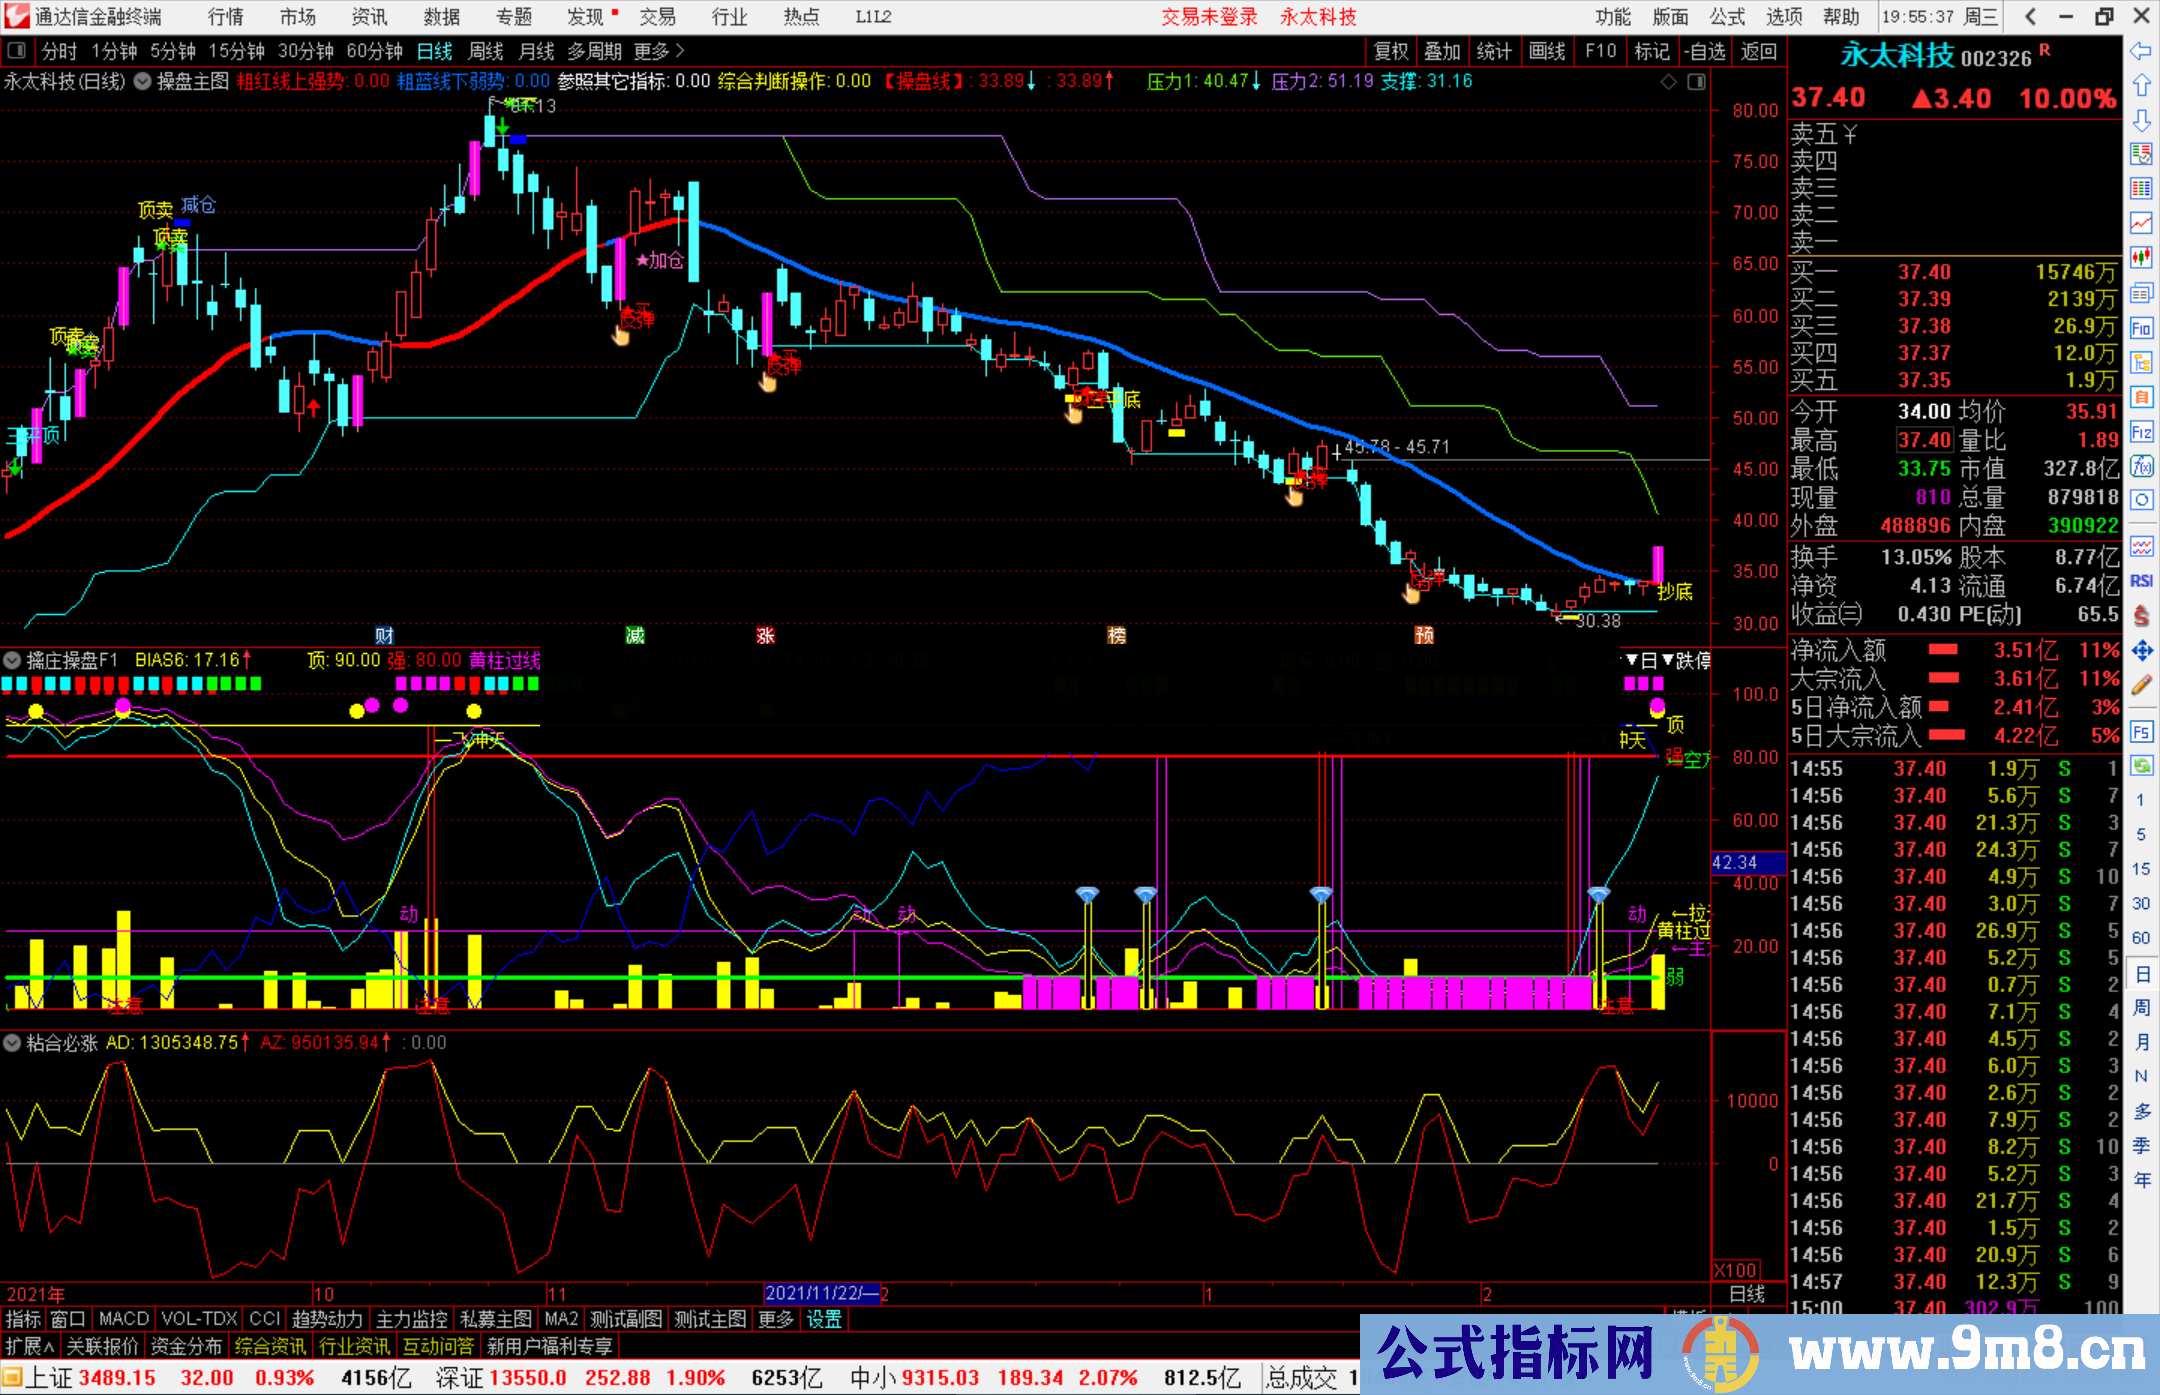The height and width of the screenshot is (1395, 2160).
Task: Click the circle drawing icon in sidebar
Action: pyautogui.click(x=2141, y=500)
